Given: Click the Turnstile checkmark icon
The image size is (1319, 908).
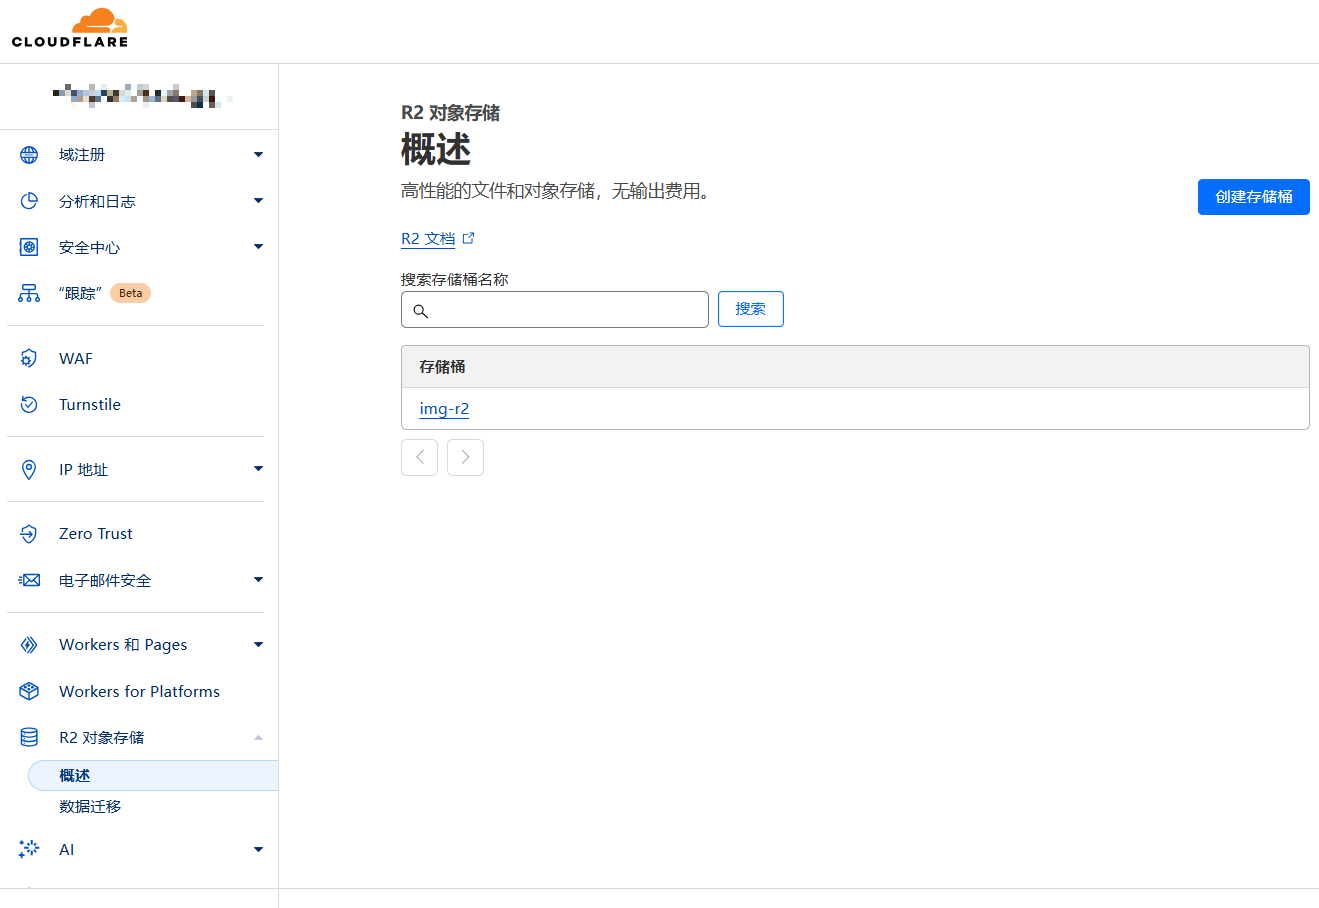Looking at the screenshot, I should pyautogui.click(x=29, y=404).
